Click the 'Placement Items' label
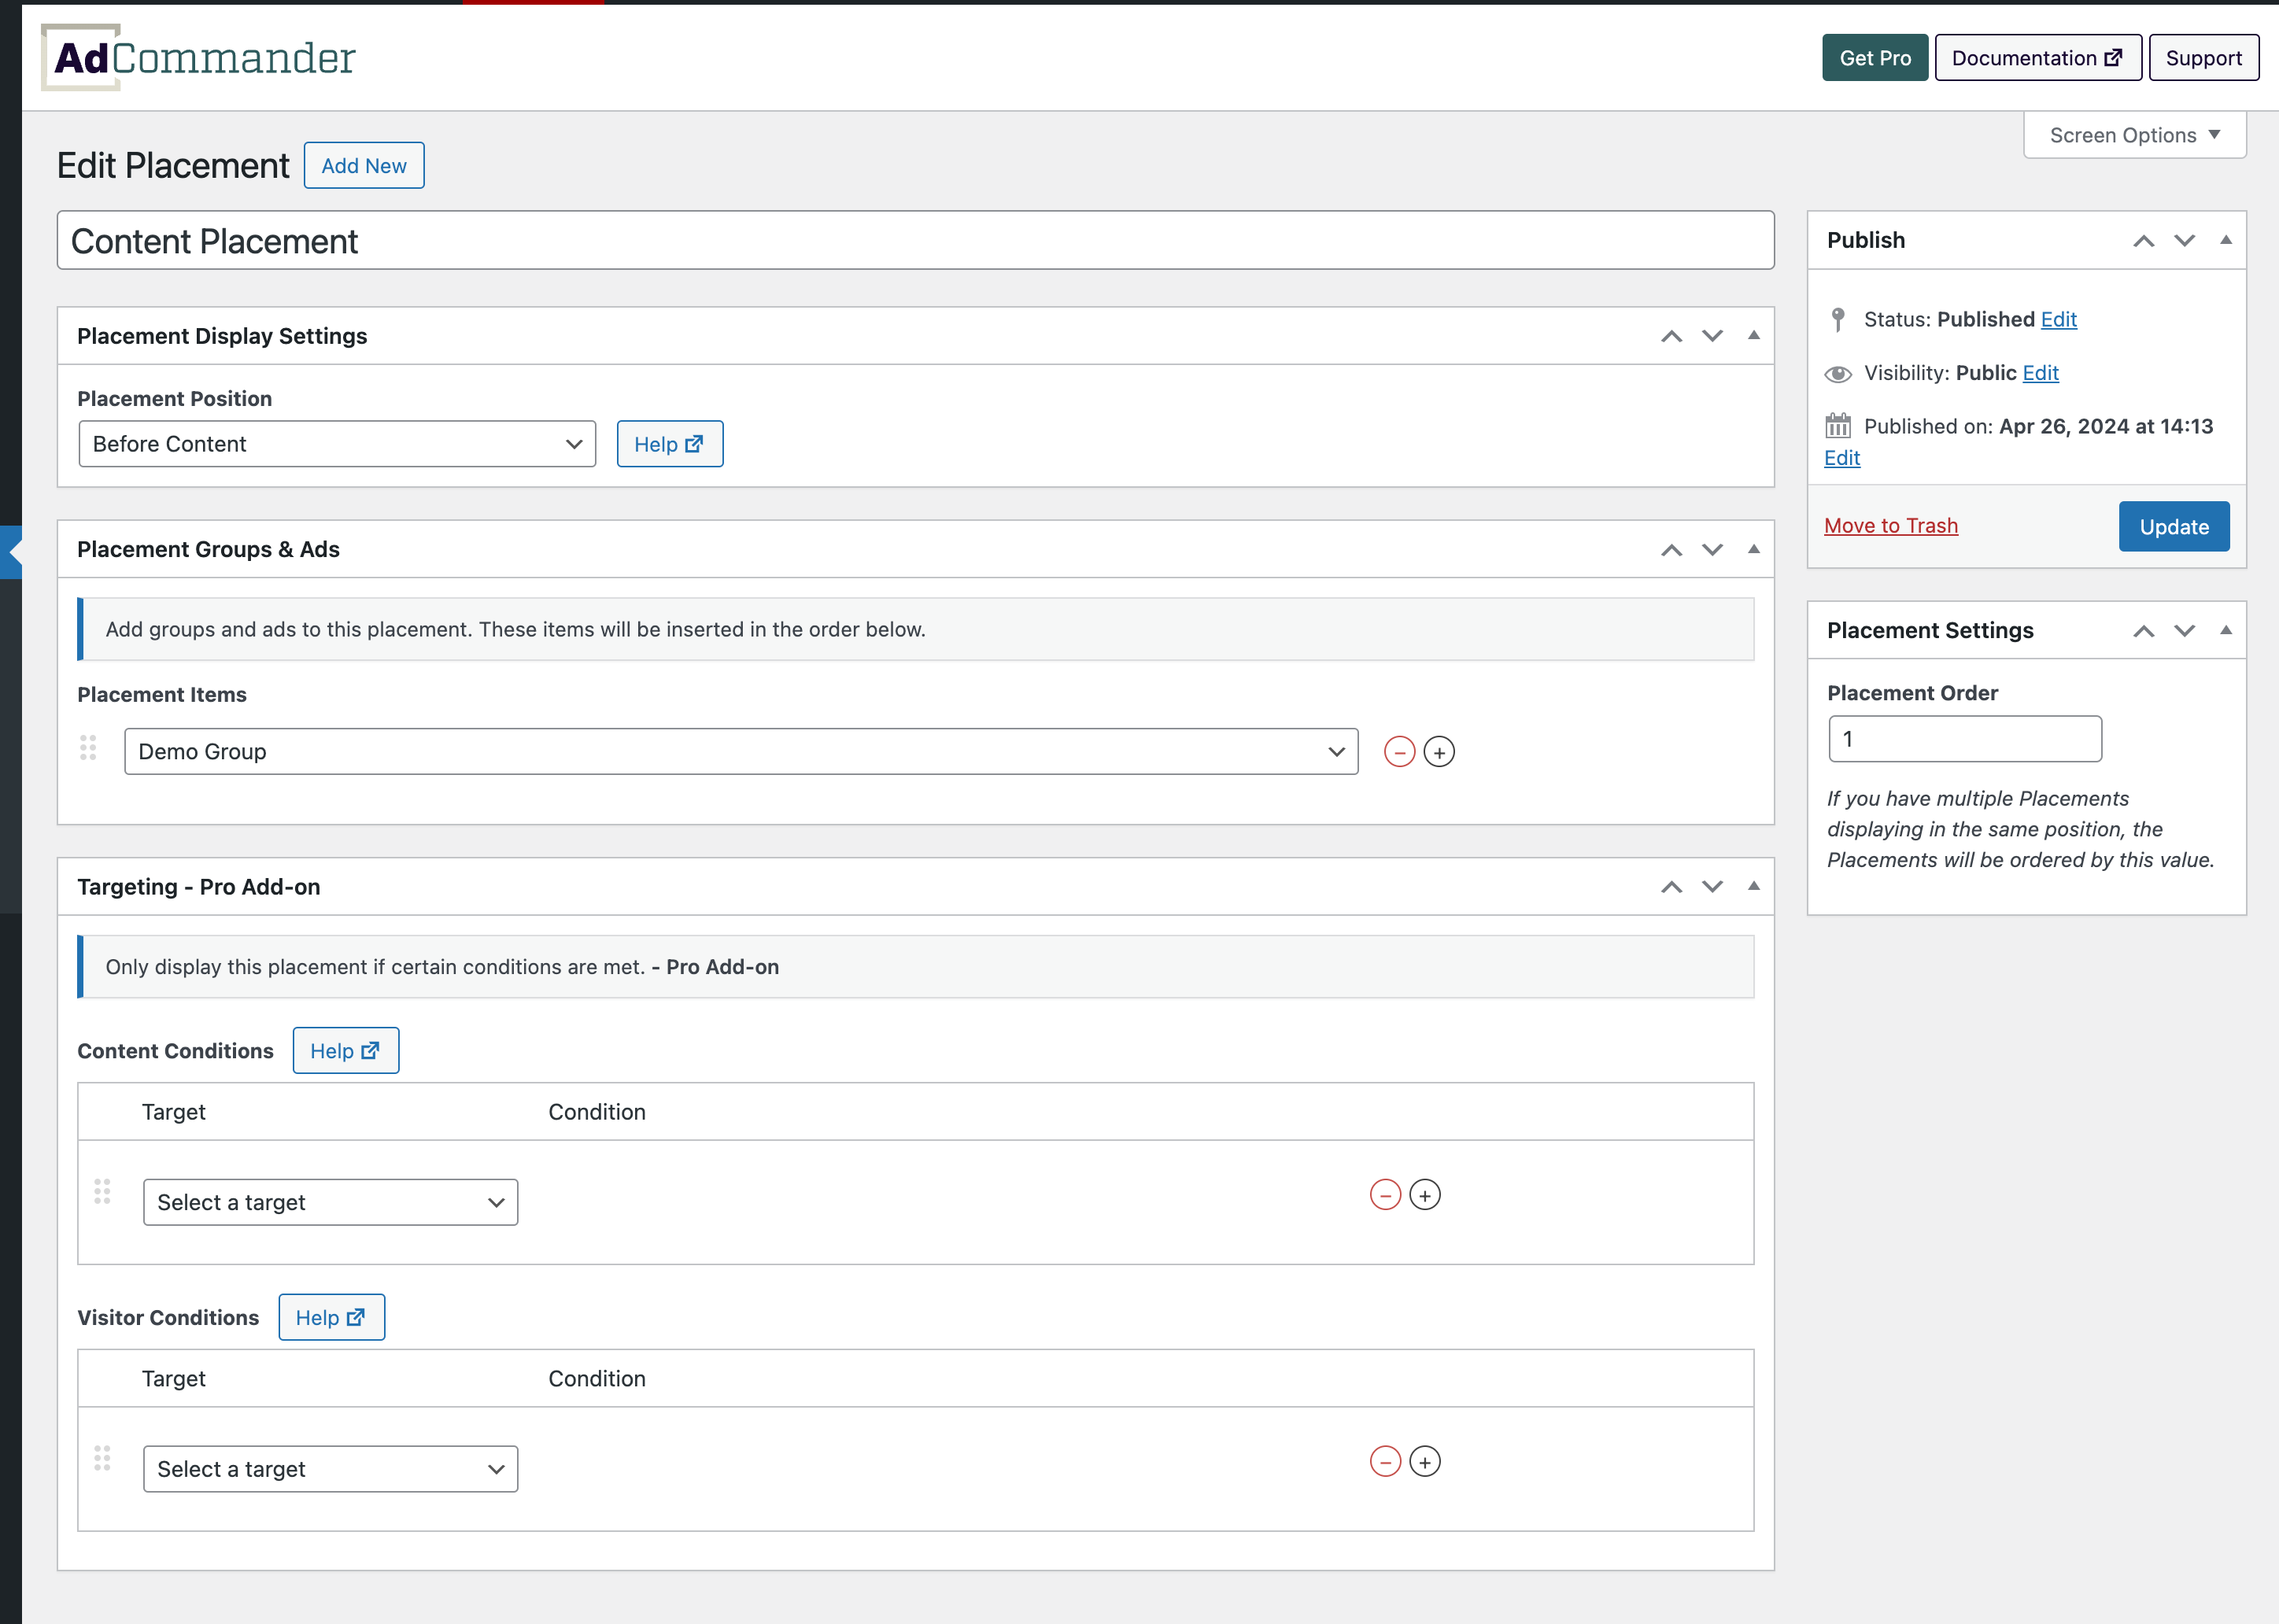Image resolution: width=2279 pixels, height=1624 pixels. (162, 695)
